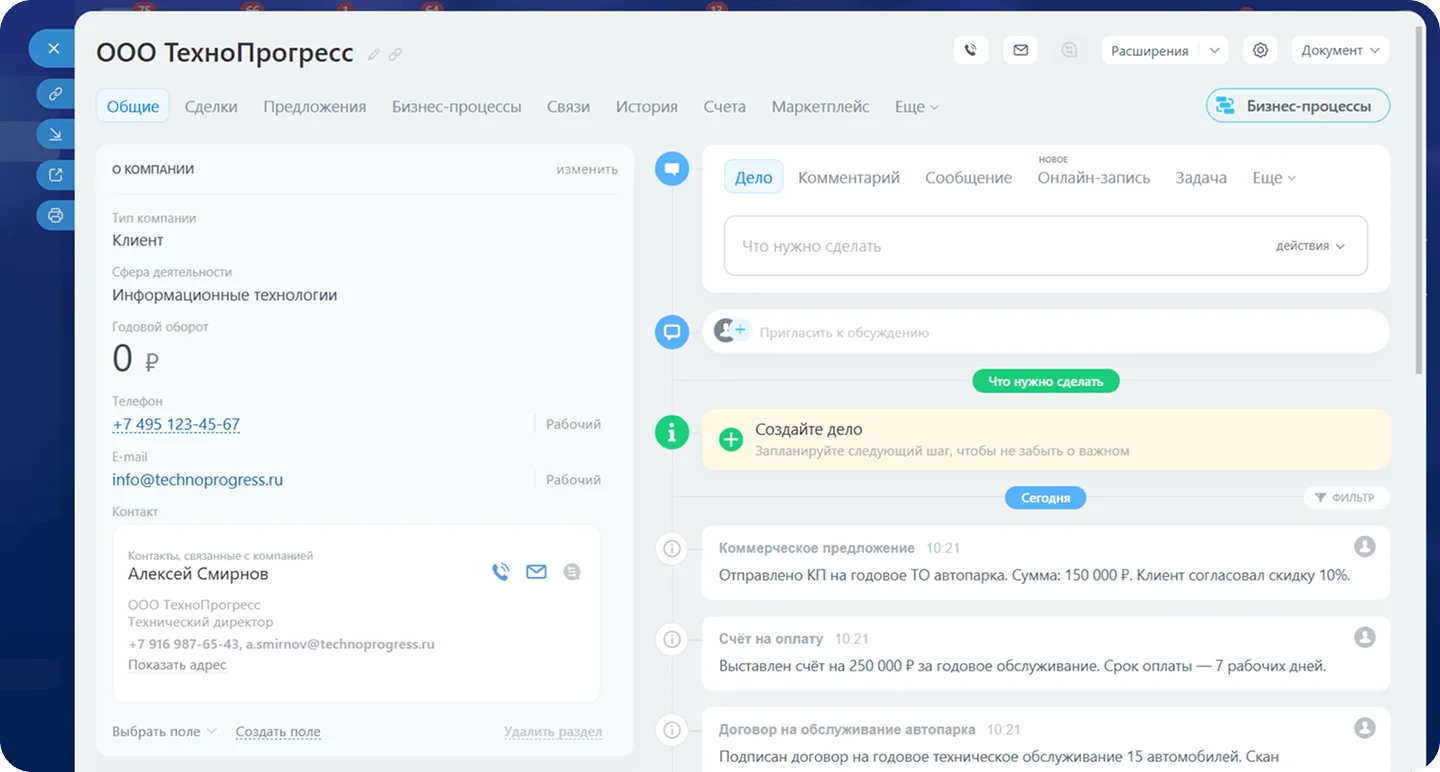Viewport: 1440px width, 772px height.
Task: Email Алексей Смирнов using the envelope icon
Action: click(536, 572)
